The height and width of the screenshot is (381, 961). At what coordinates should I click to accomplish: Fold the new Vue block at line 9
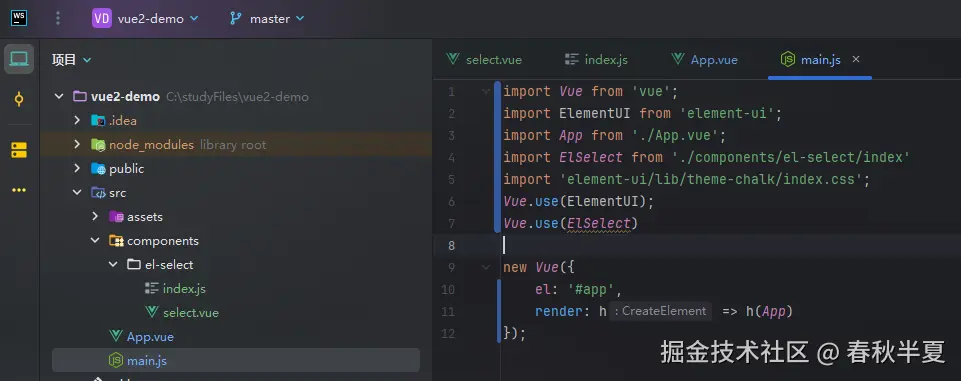(486, 268)
